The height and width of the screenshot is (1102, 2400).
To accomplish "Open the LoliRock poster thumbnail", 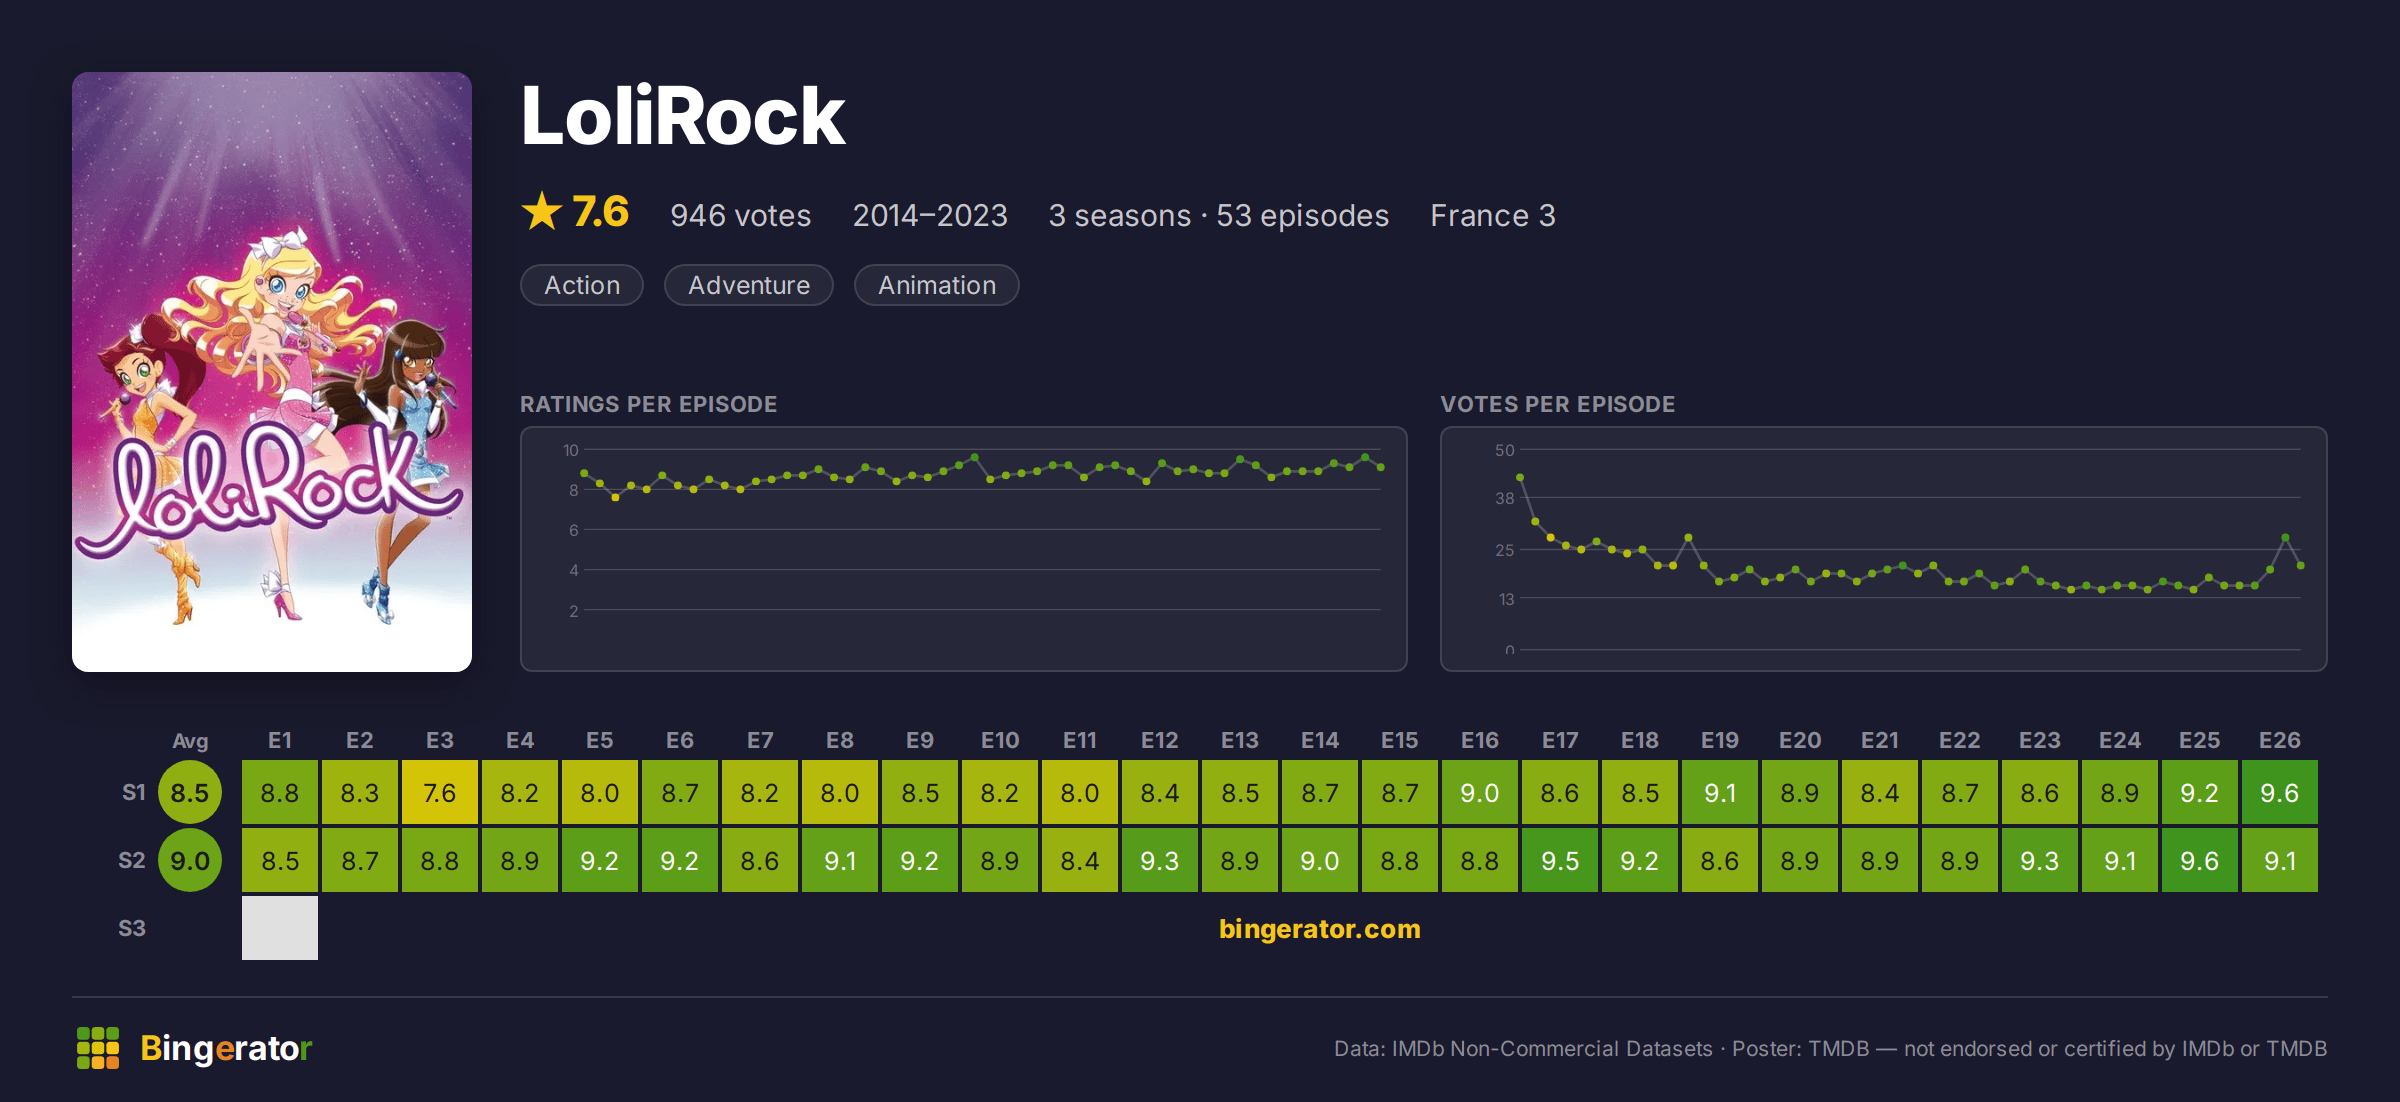I will coord(272,371).
